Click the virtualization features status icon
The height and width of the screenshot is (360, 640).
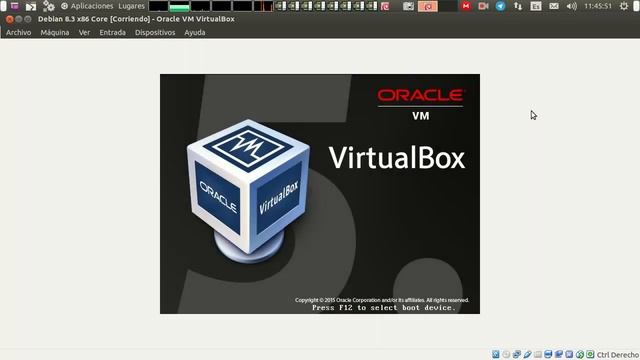coord(569,354)
